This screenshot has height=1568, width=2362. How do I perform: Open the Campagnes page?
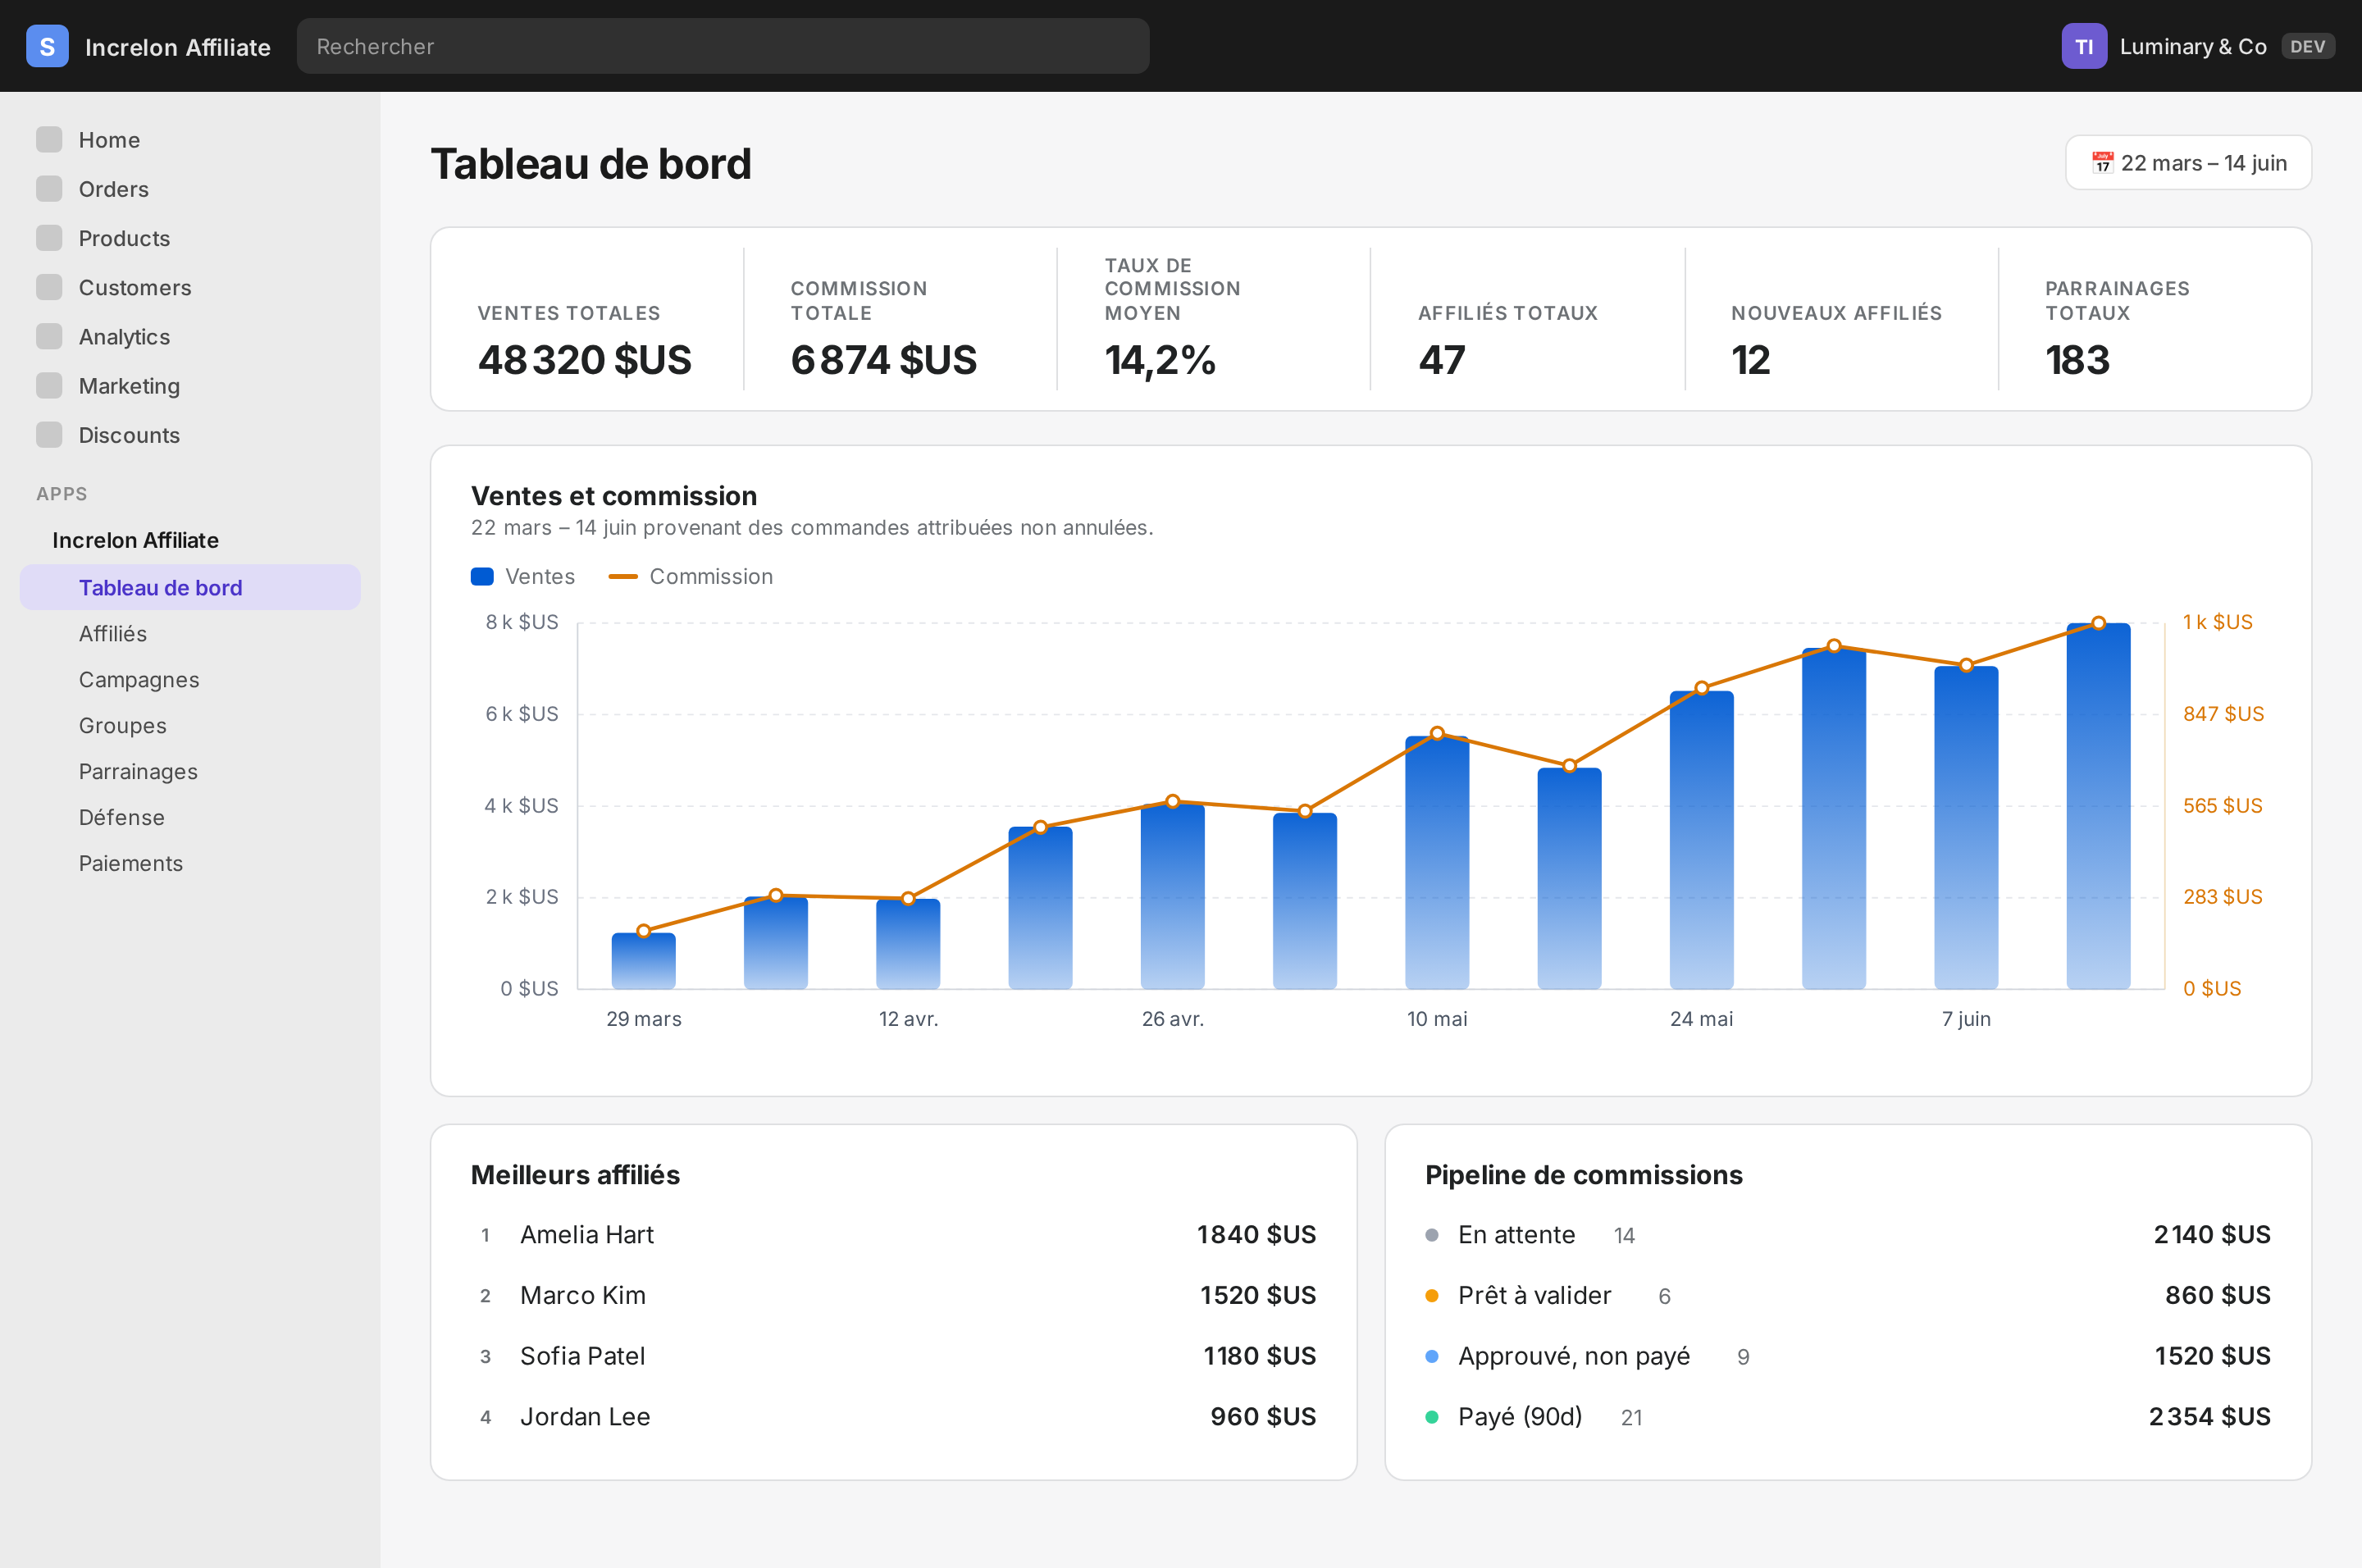coord(190,679)
